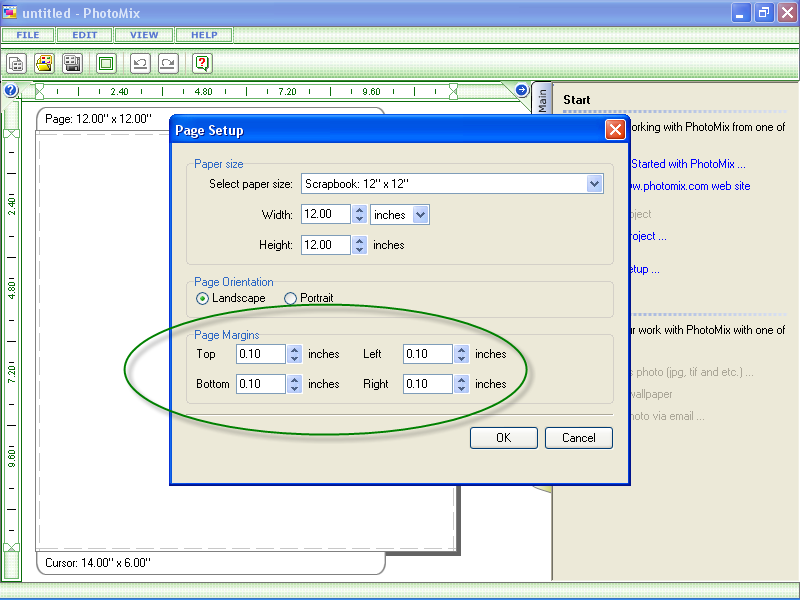The width and height of the screenshot is (800, 600).
Task: Save the project using the floppy icon
Action: [x=72, y=64]
